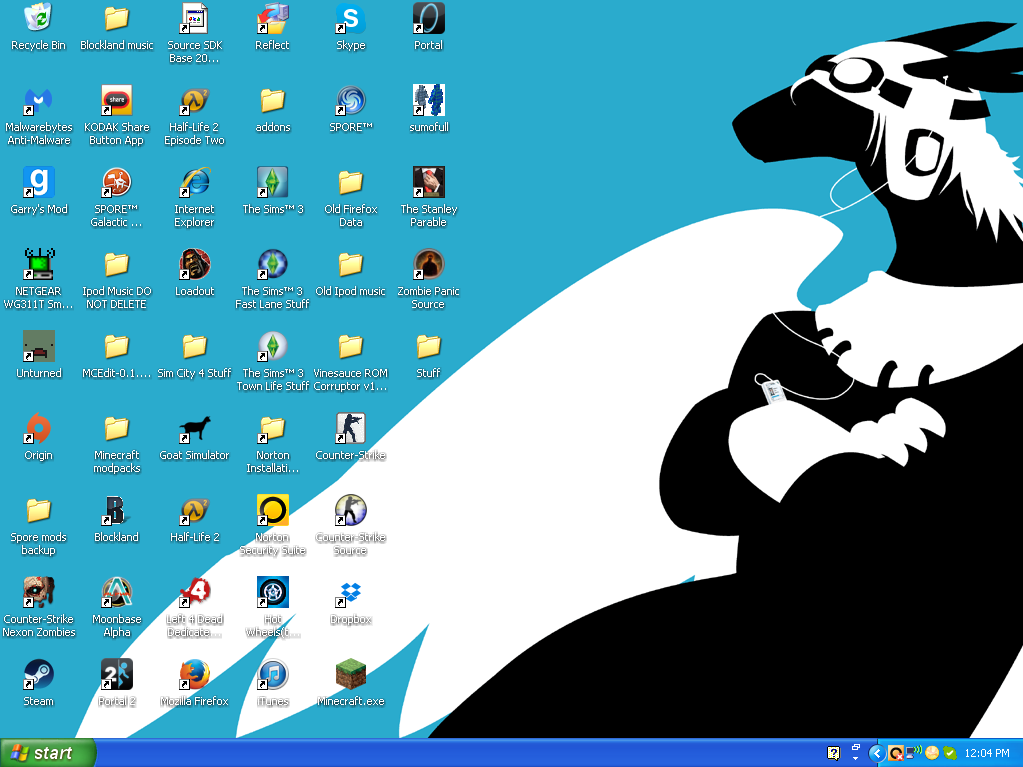The height and width of the screenshot is (767, 1023).
Task: Launch Garry's Mod from the desktop
Action: click(38, 183)
